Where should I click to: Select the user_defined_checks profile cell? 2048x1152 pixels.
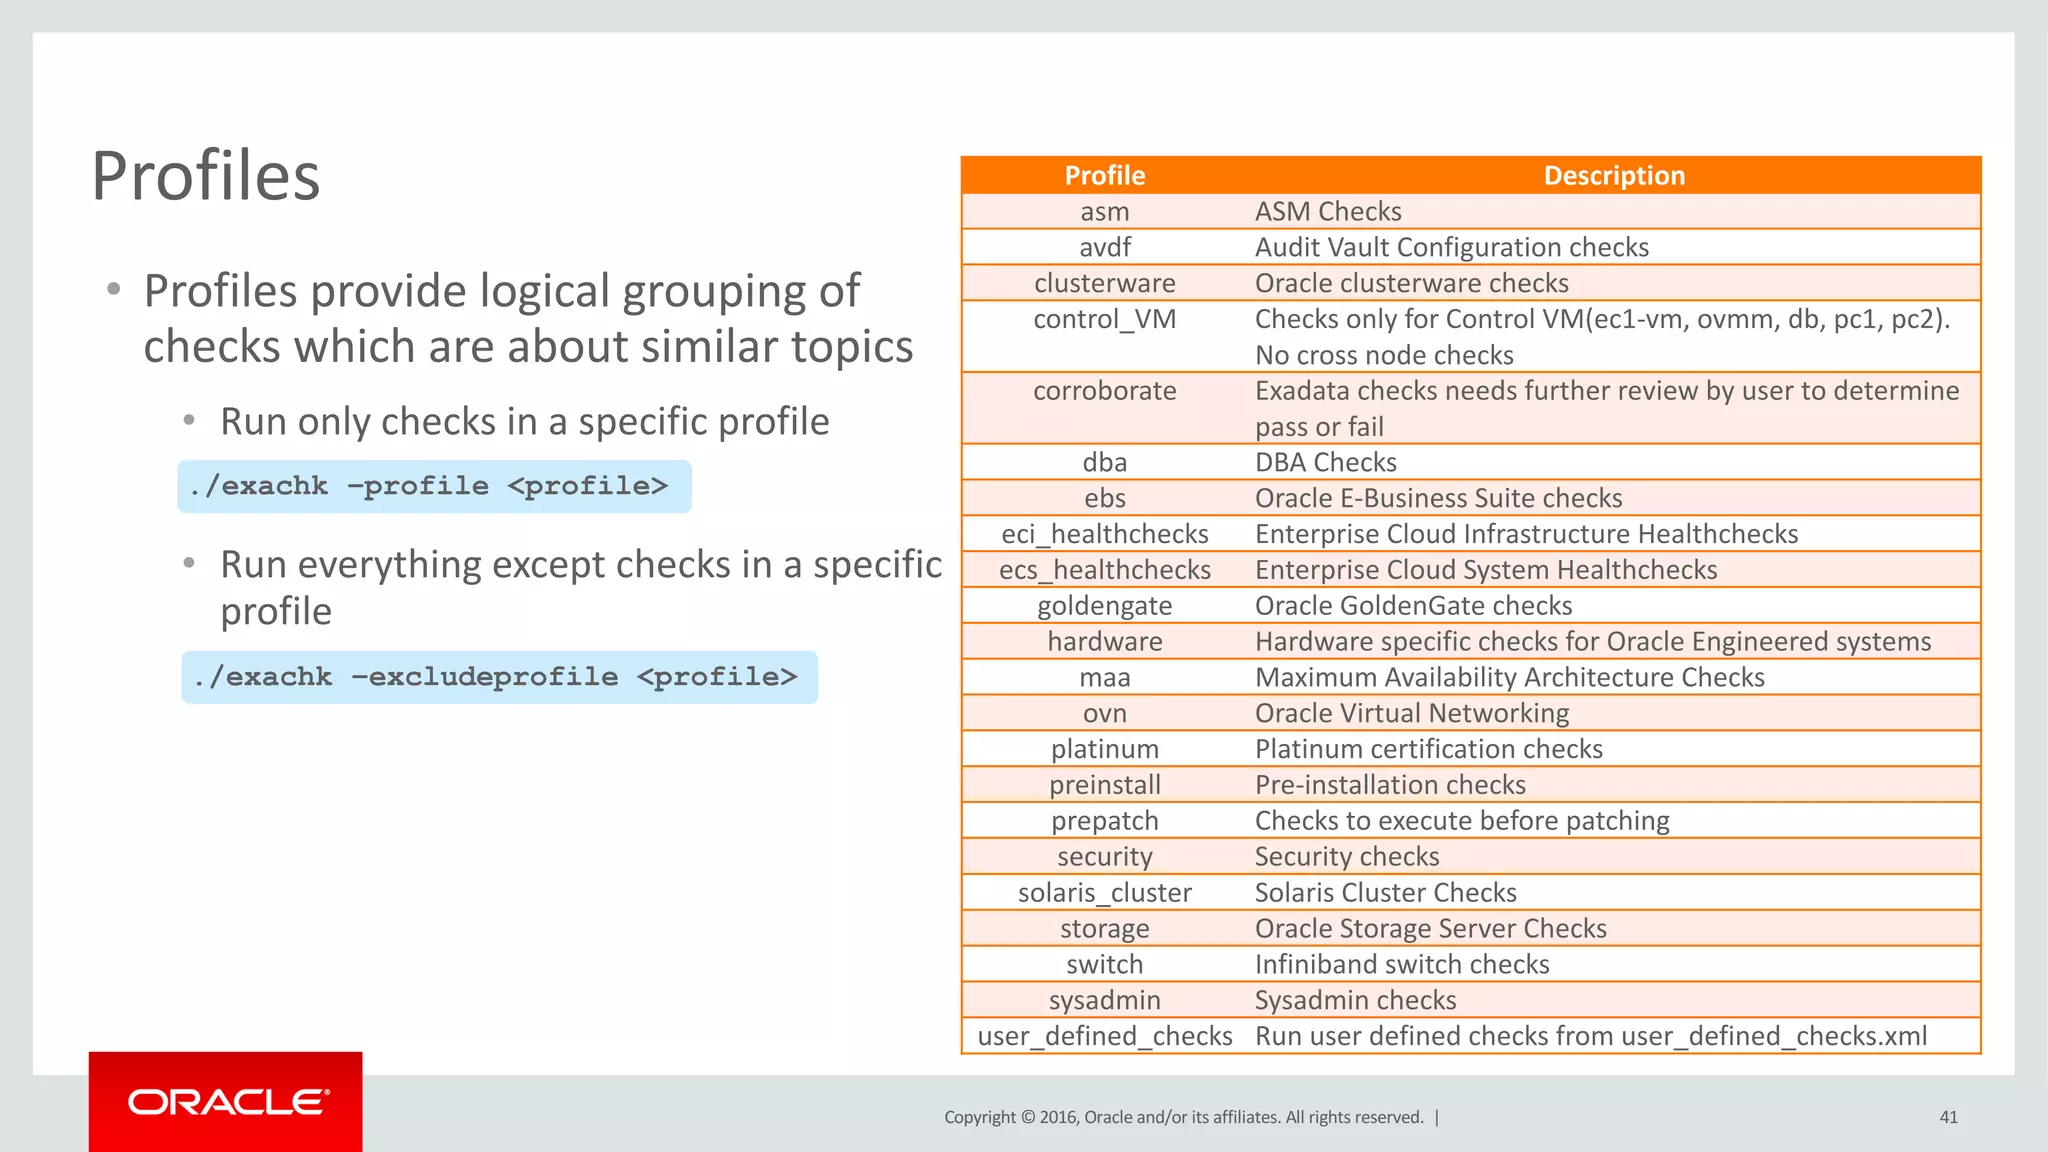(x=1105, y=1036)
